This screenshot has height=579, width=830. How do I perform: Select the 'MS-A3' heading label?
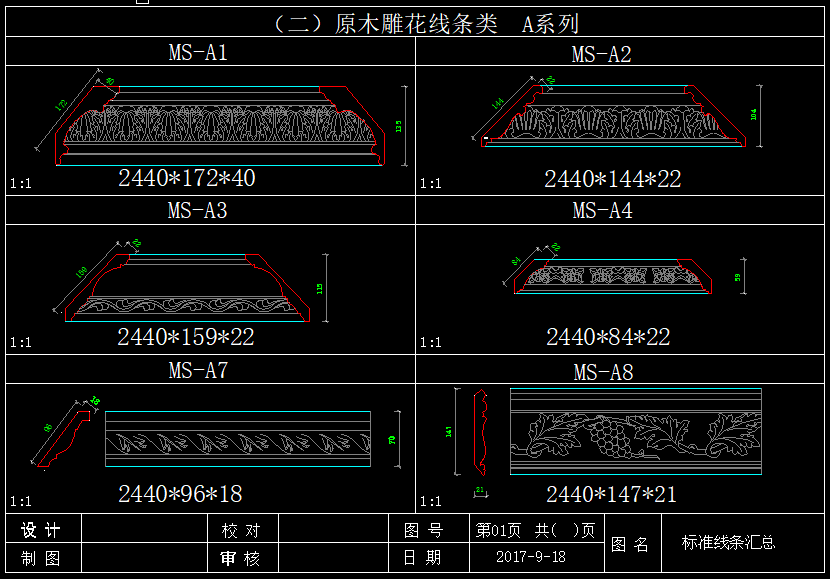197,211
